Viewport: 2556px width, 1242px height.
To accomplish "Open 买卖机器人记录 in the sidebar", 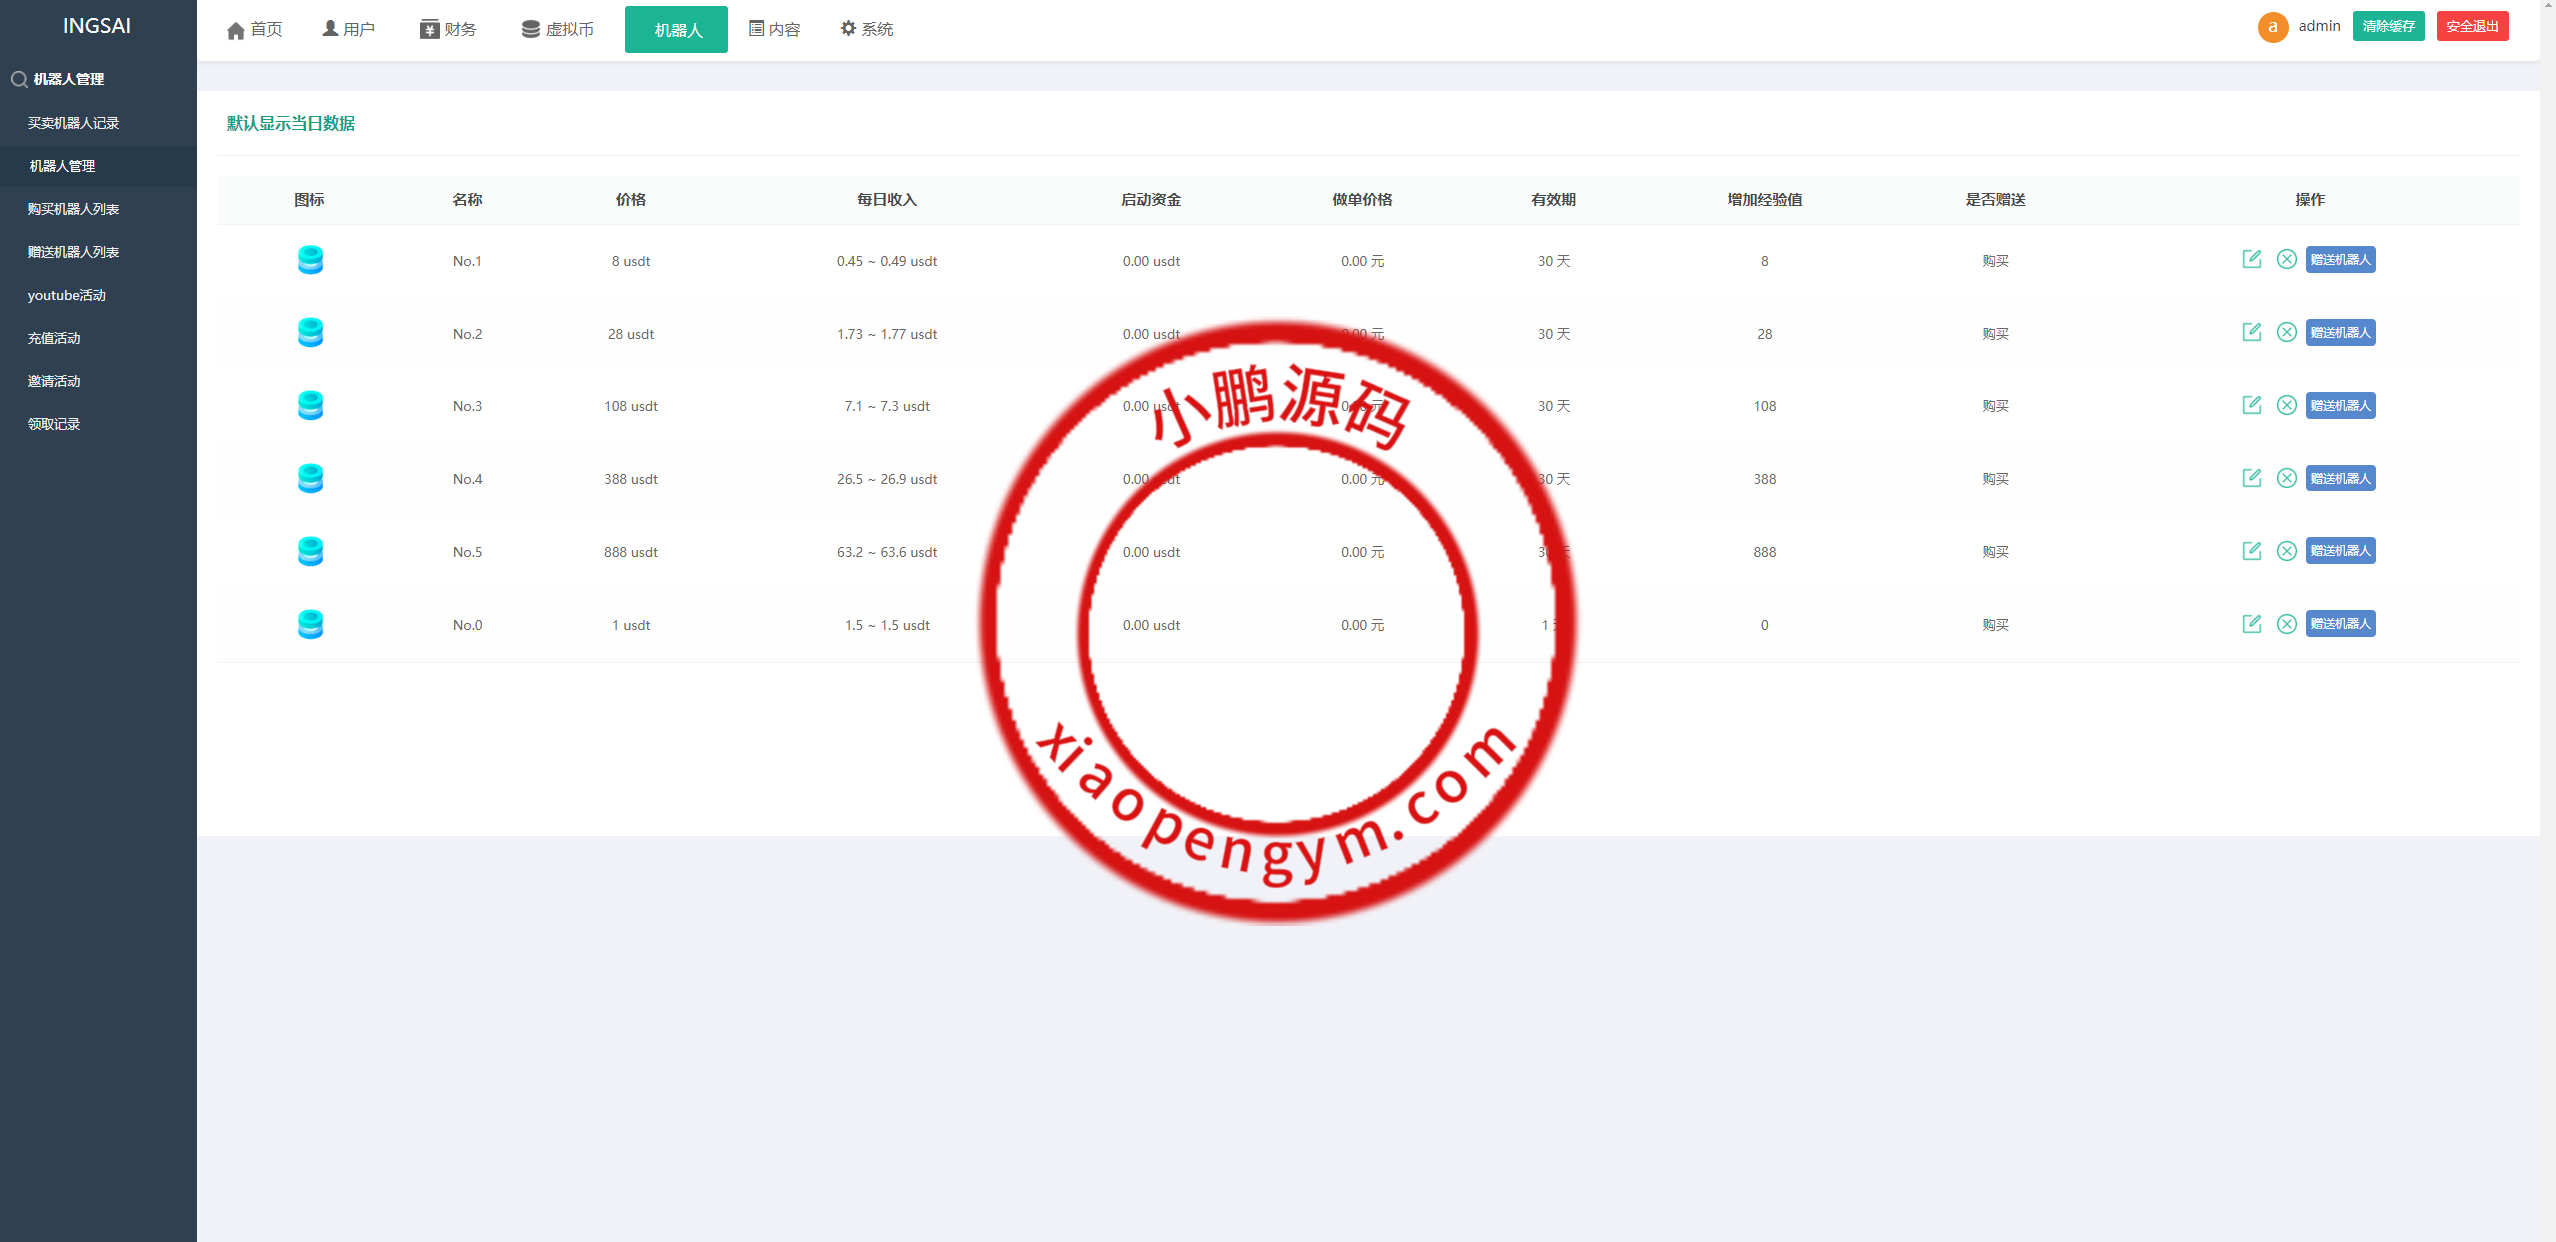I will coord(73,123).
